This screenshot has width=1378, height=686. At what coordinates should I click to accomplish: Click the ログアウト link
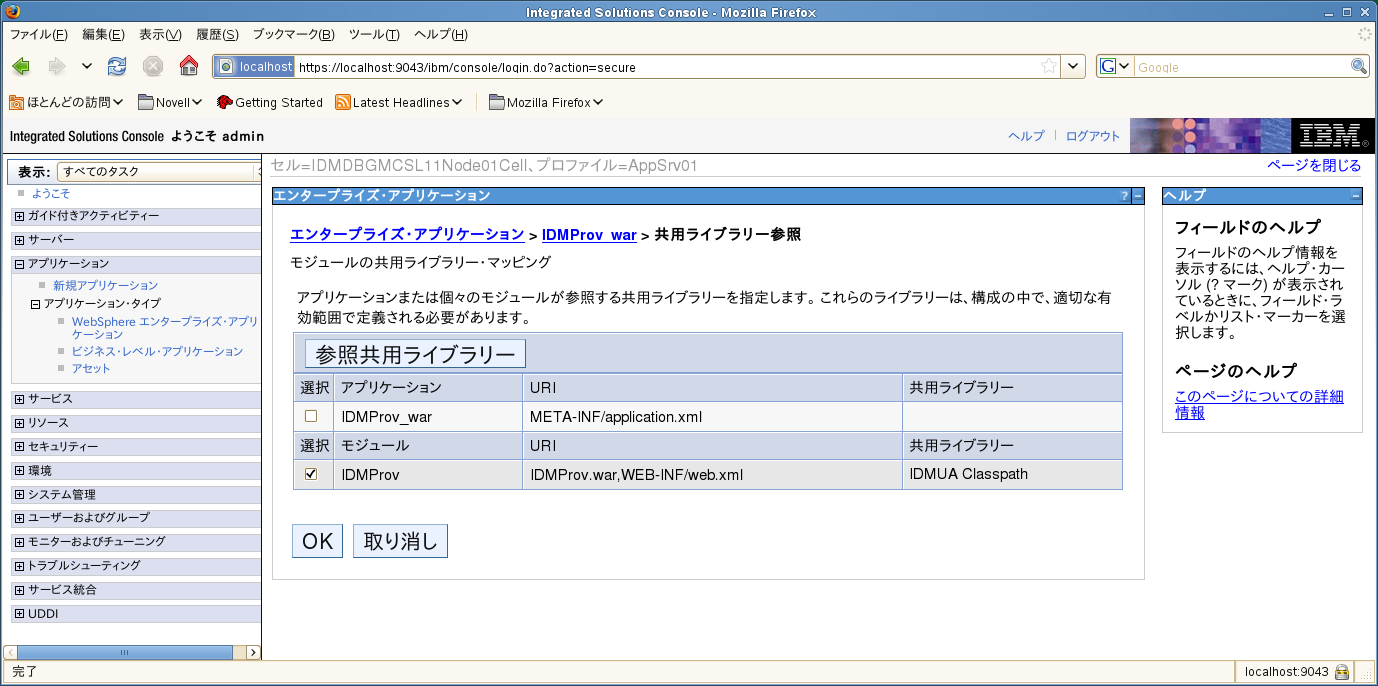tap(1093, 136)
